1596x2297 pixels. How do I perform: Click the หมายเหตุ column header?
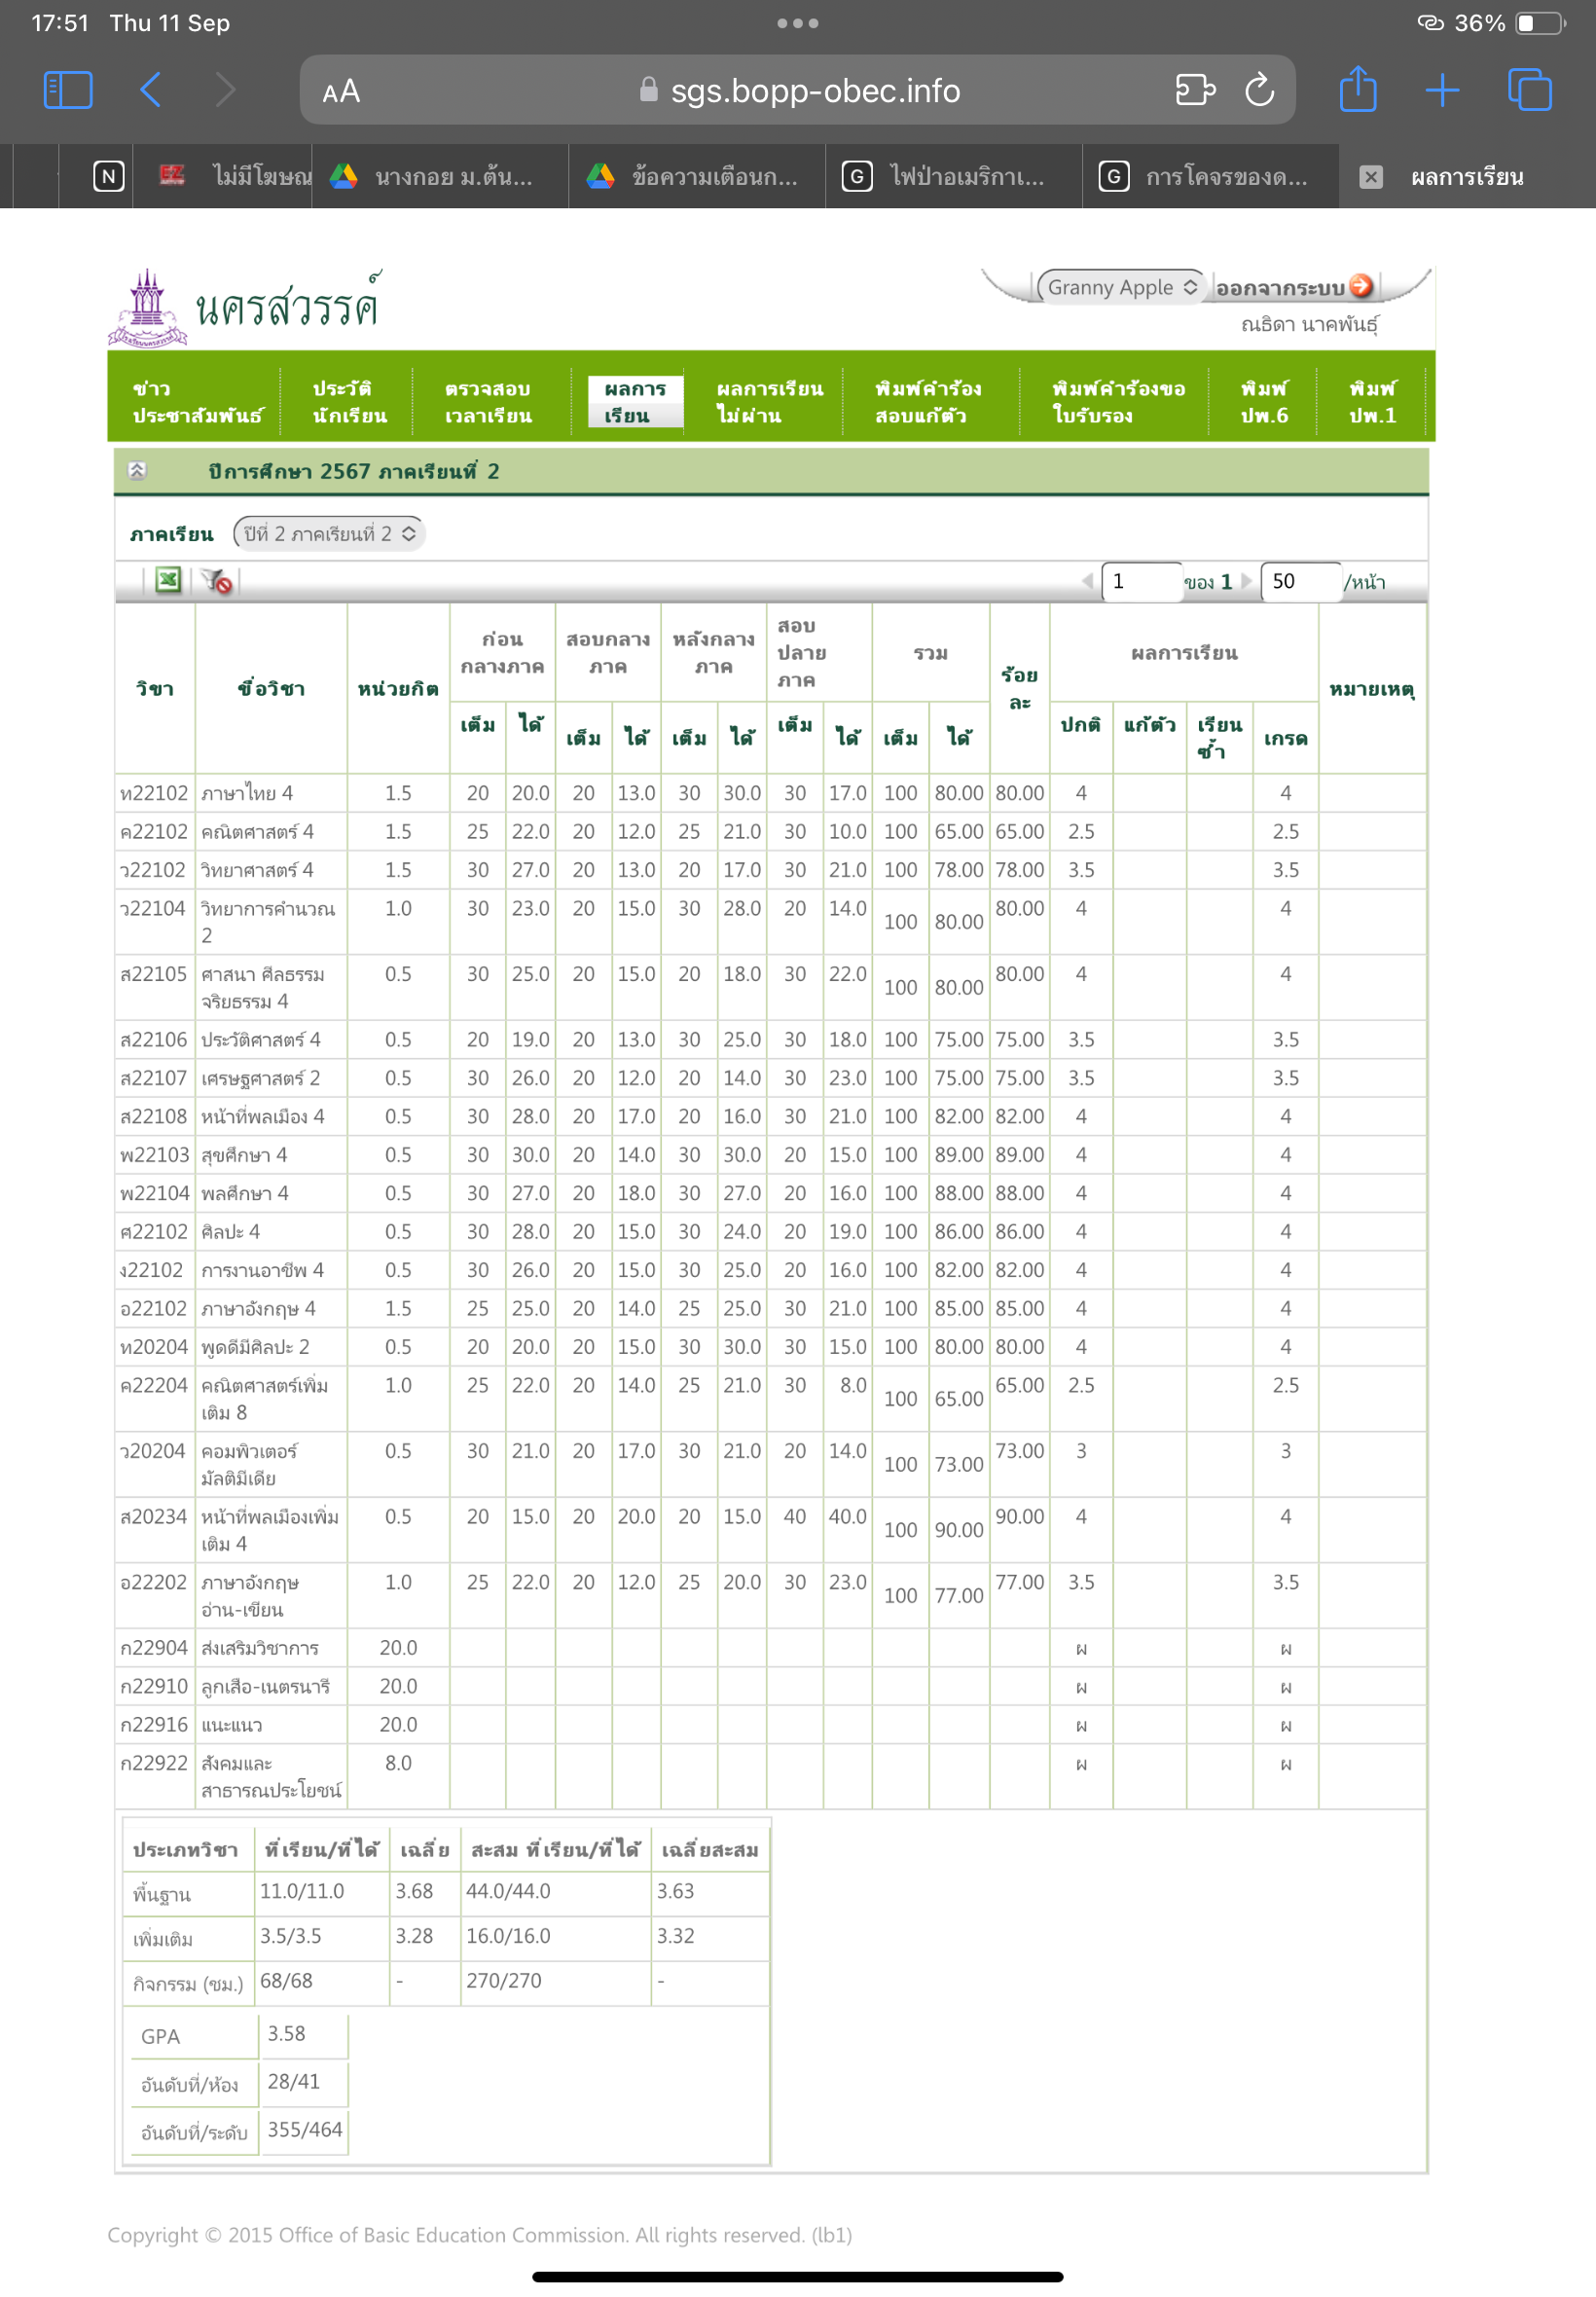click(1372, 688)
